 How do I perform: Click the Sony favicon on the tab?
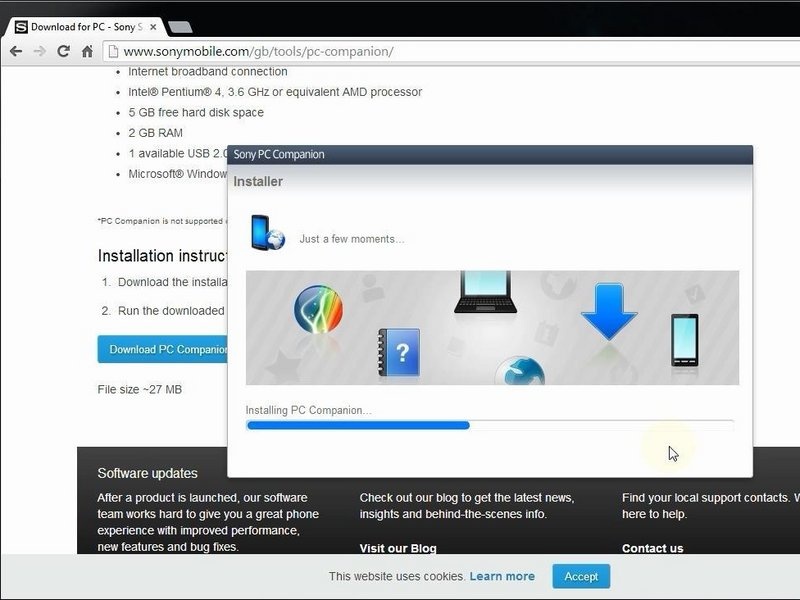[21, 27]
